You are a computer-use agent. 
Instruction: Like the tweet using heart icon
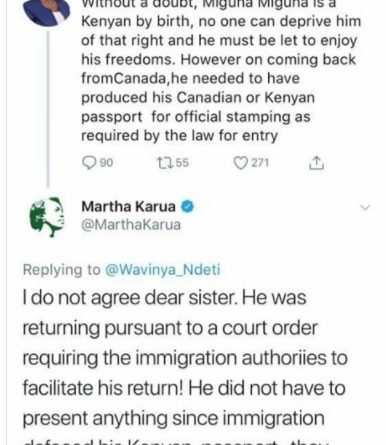coord(240,163)
